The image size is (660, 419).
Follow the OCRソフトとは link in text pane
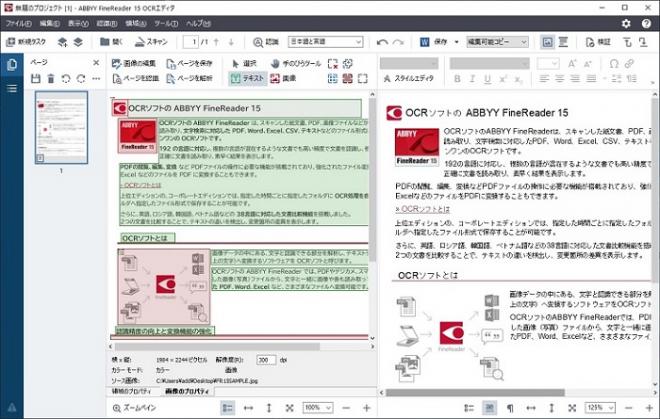[x=423, y=209]
